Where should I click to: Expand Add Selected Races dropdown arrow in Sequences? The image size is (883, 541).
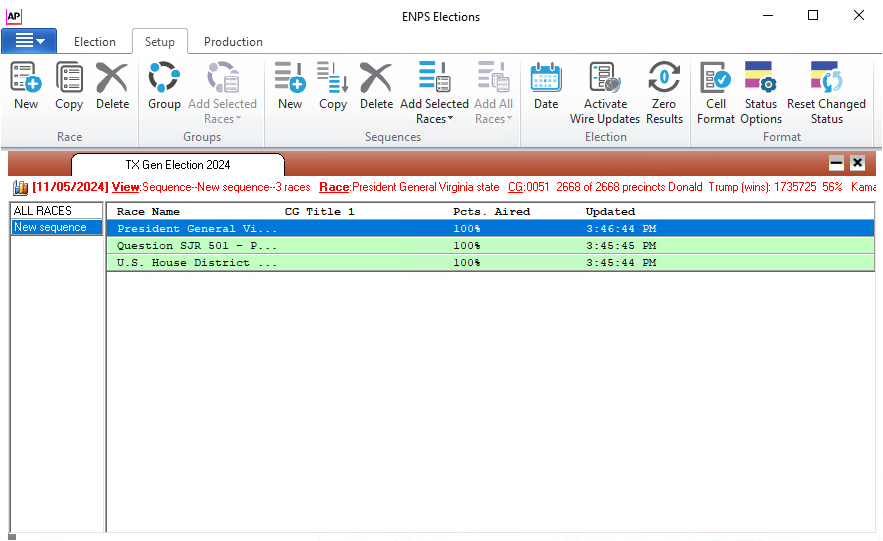[451, 118]
